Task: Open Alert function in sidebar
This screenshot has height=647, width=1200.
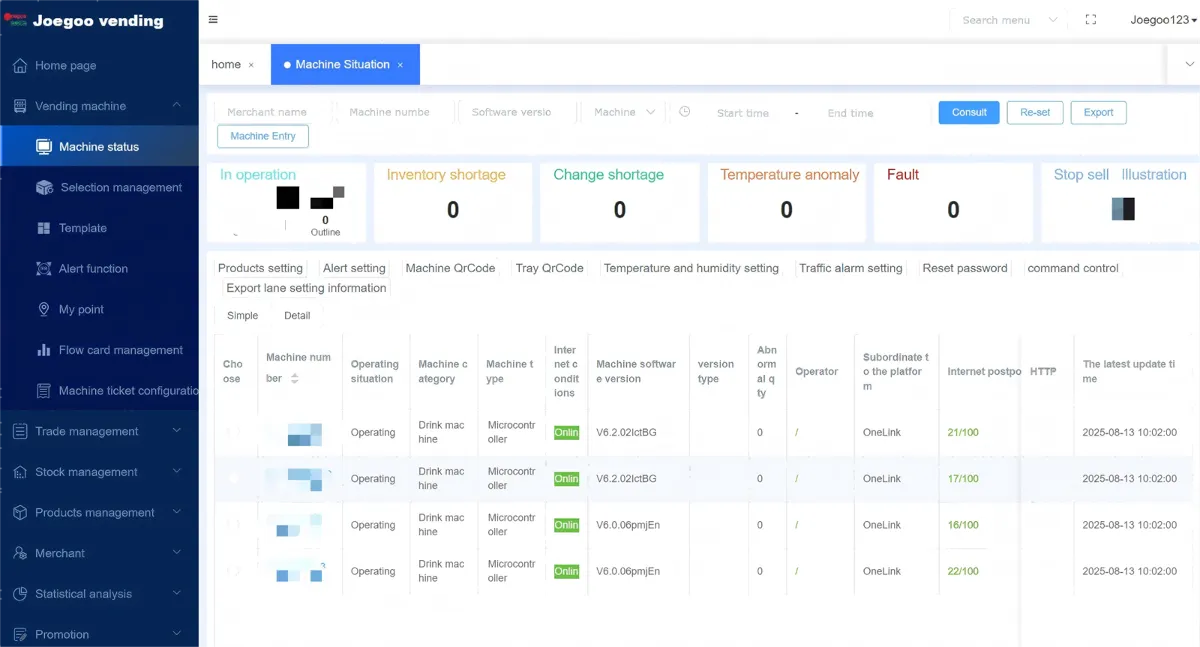Action: point(93,269)
